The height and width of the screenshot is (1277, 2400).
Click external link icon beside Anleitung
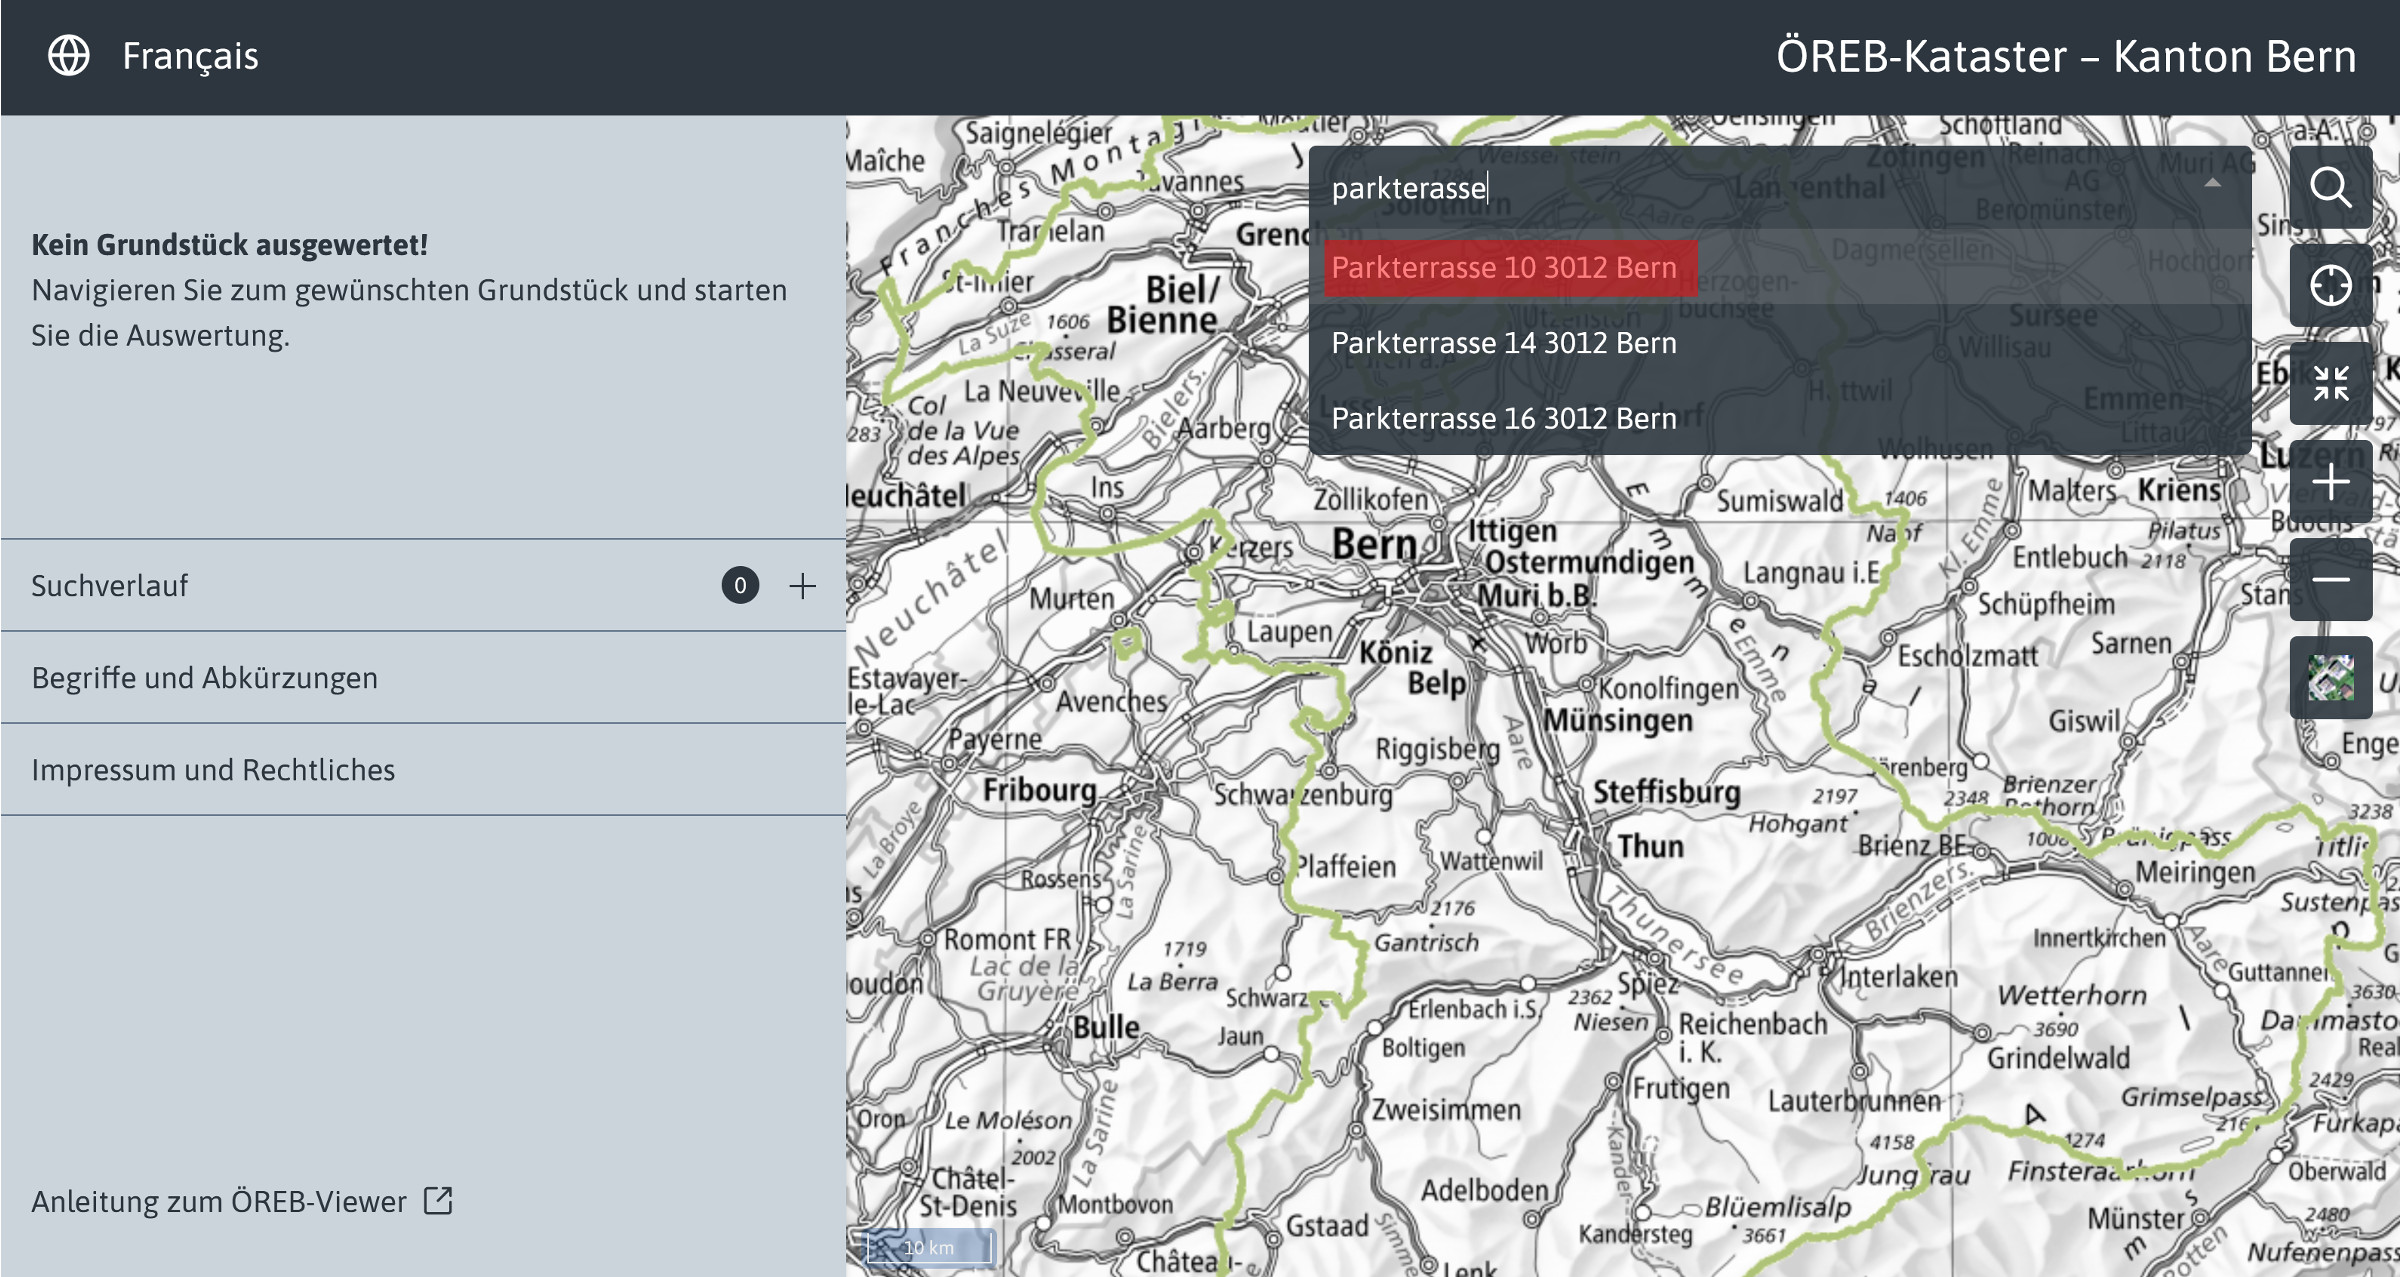[x=438, y=1200]
